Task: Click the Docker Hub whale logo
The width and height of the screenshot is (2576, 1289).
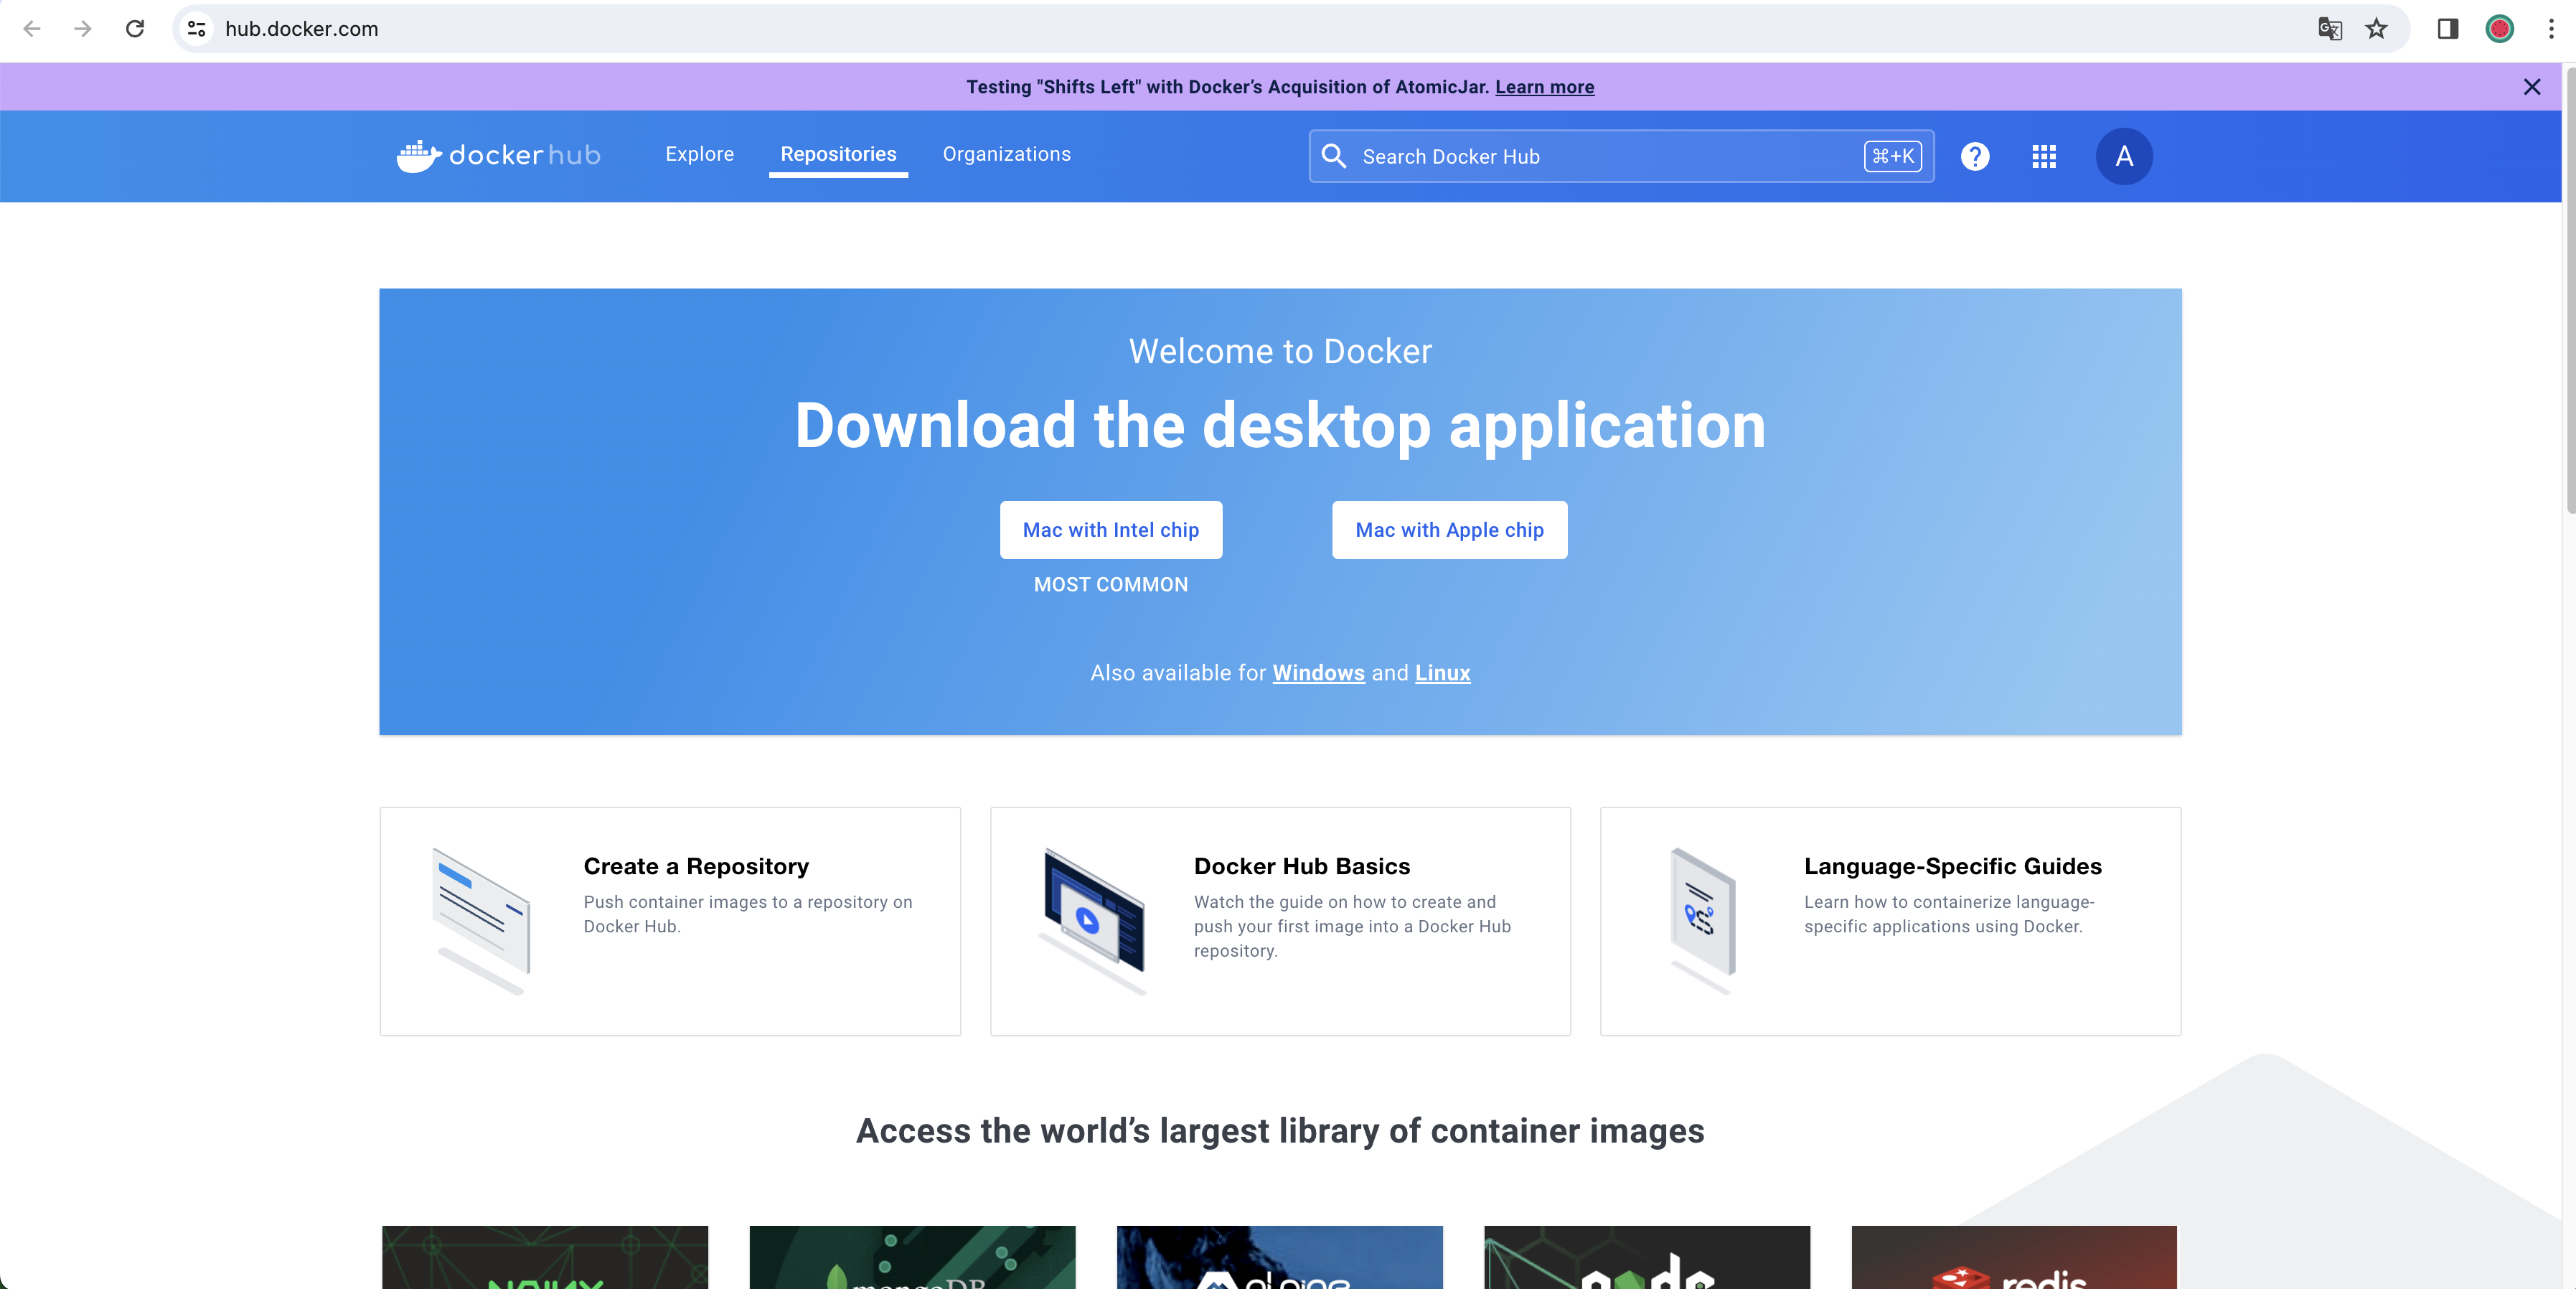Action: point(419,156)
